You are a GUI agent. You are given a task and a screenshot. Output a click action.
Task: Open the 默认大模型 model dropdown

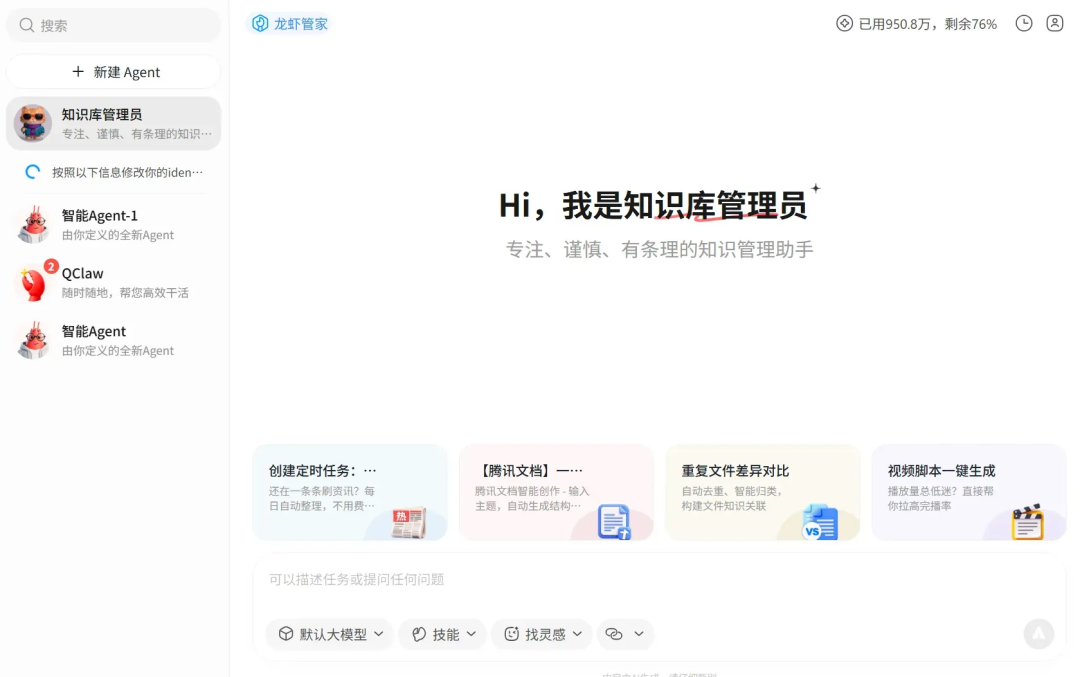330,634
